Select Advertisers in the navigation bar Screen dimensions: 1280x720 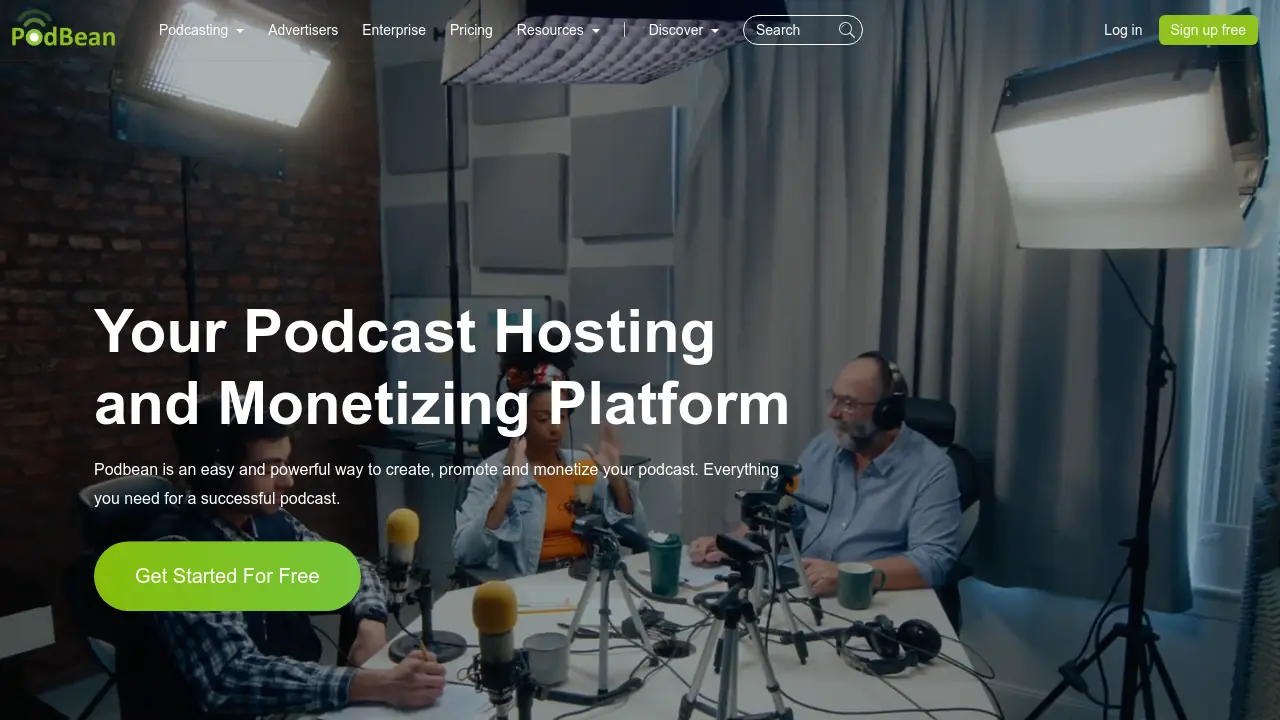[x=303, y=30]
